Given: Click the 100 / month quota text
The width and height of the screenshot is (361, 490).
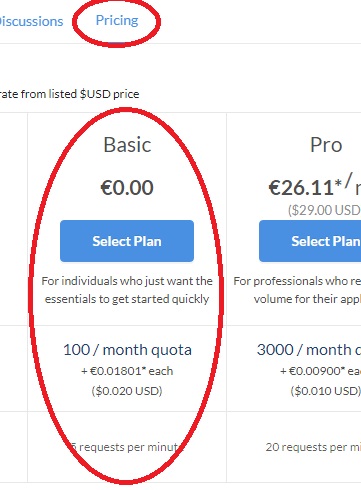Looking at the screenshot, I should click(127, 350).
